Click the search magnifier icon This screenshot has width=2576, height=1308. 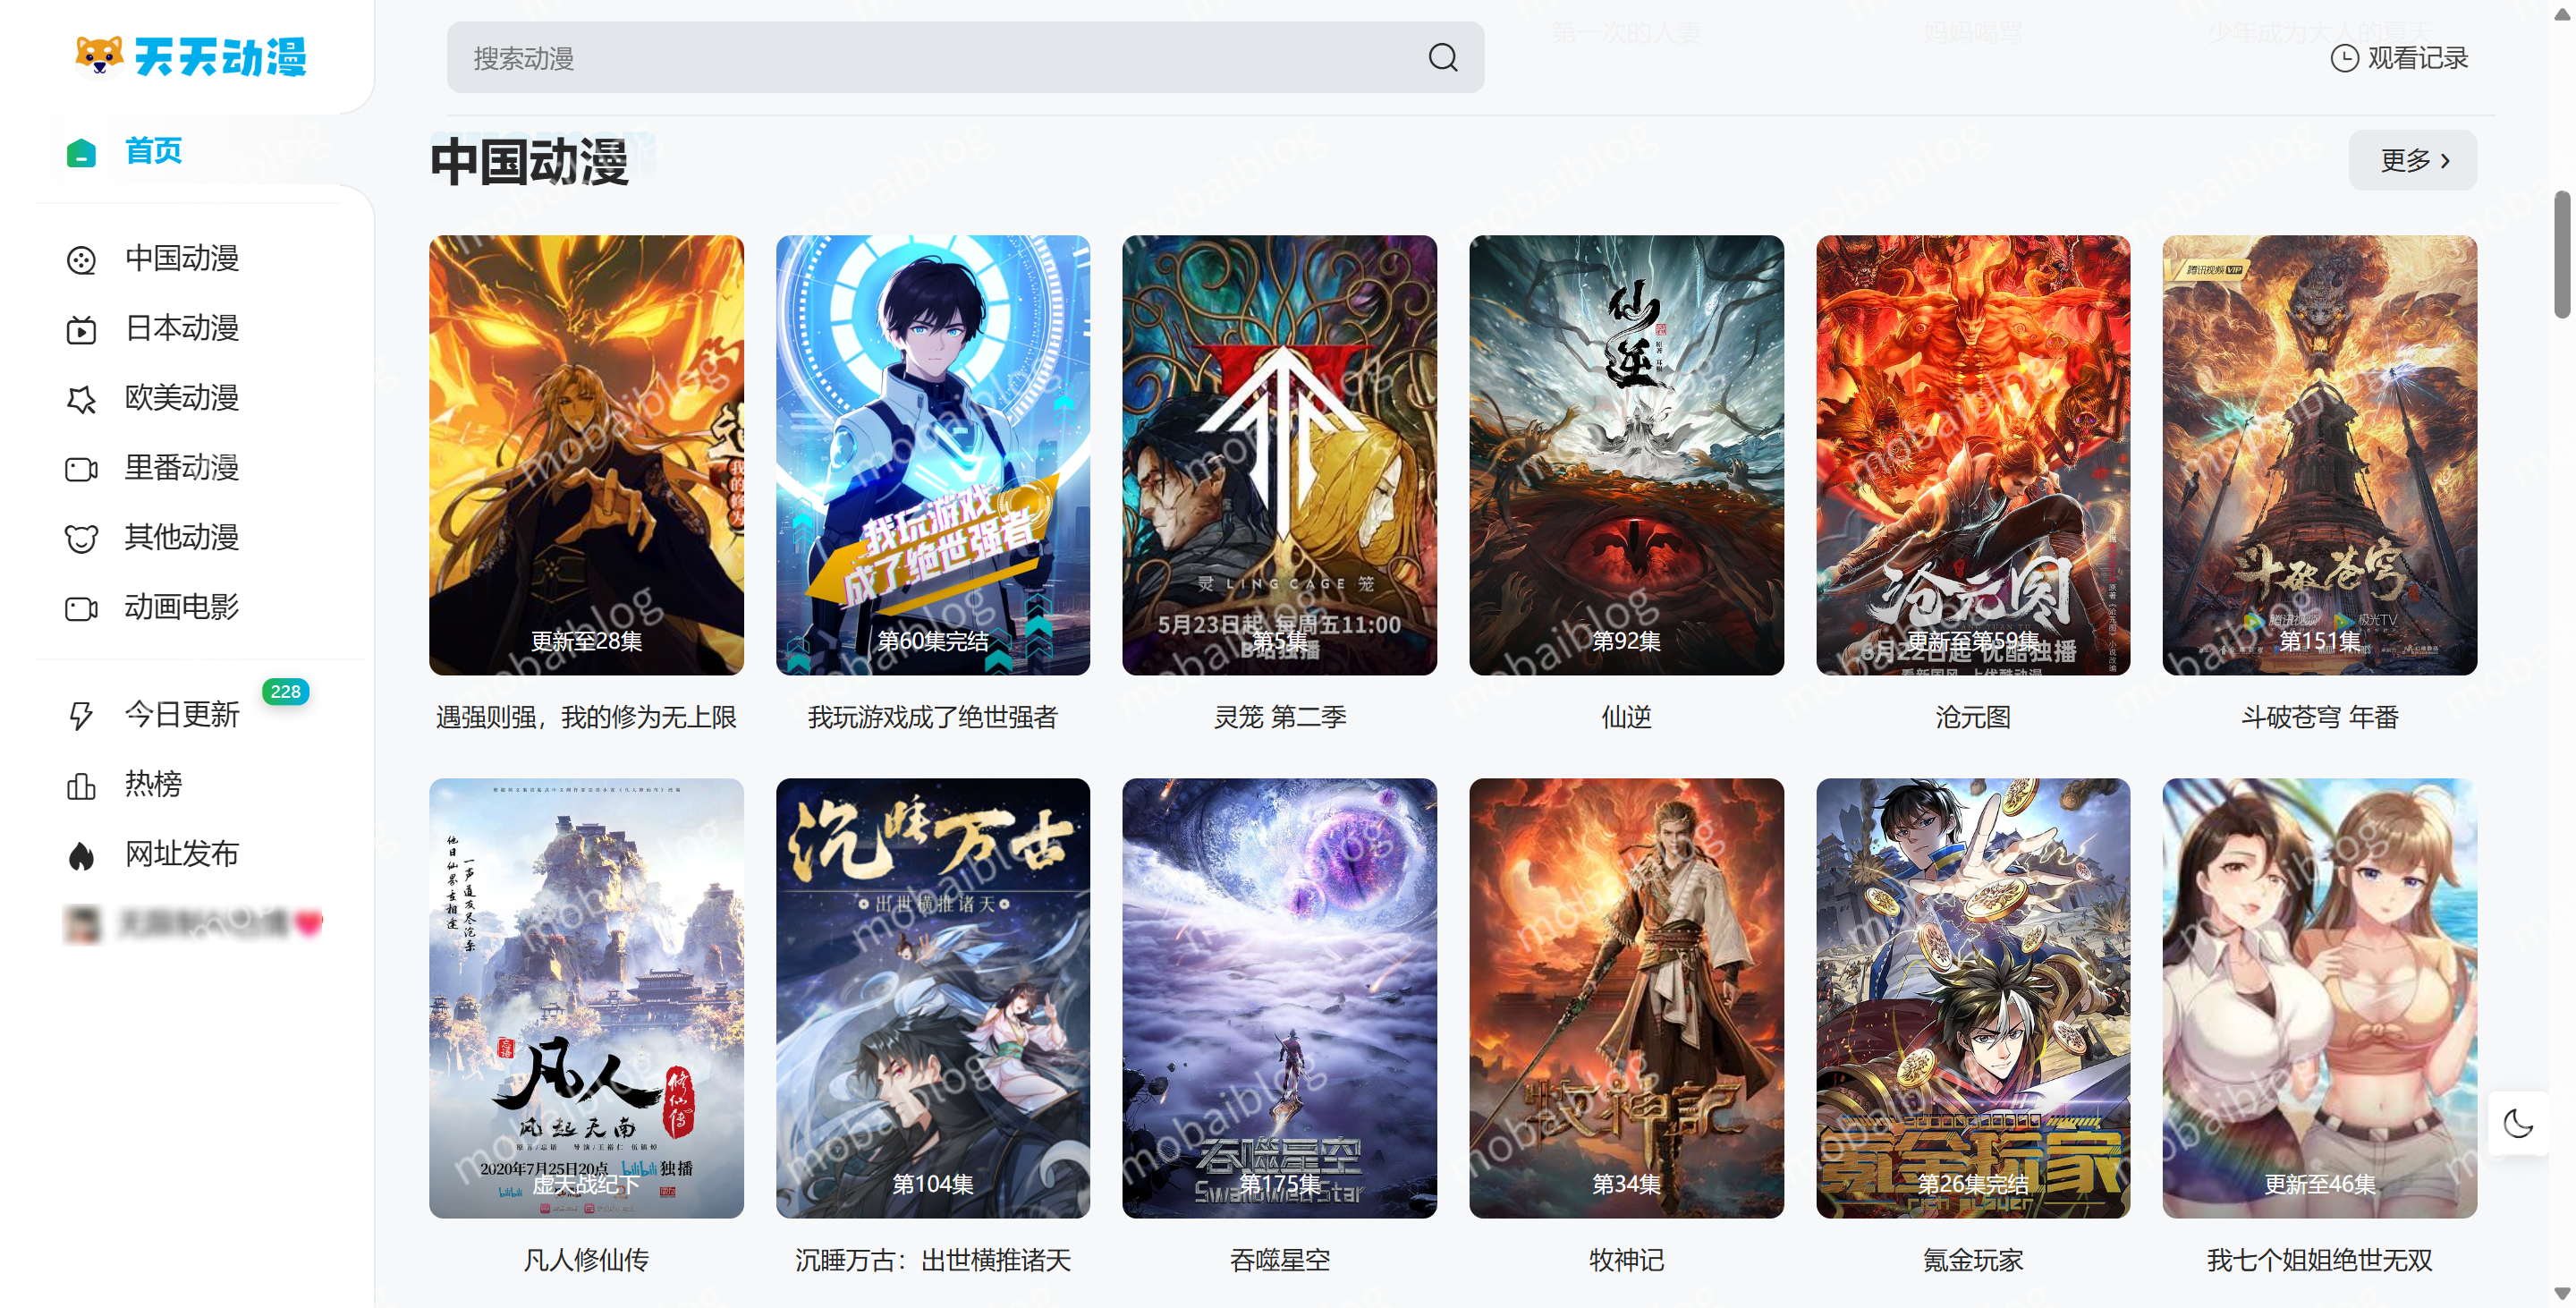point(1442,58)
